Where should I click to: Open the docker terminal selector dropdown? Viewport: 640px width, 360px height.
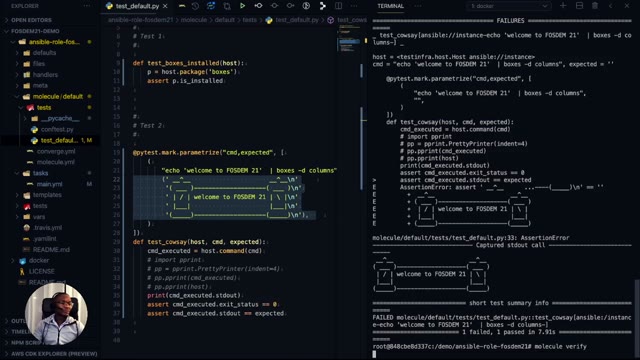(508, 6)
